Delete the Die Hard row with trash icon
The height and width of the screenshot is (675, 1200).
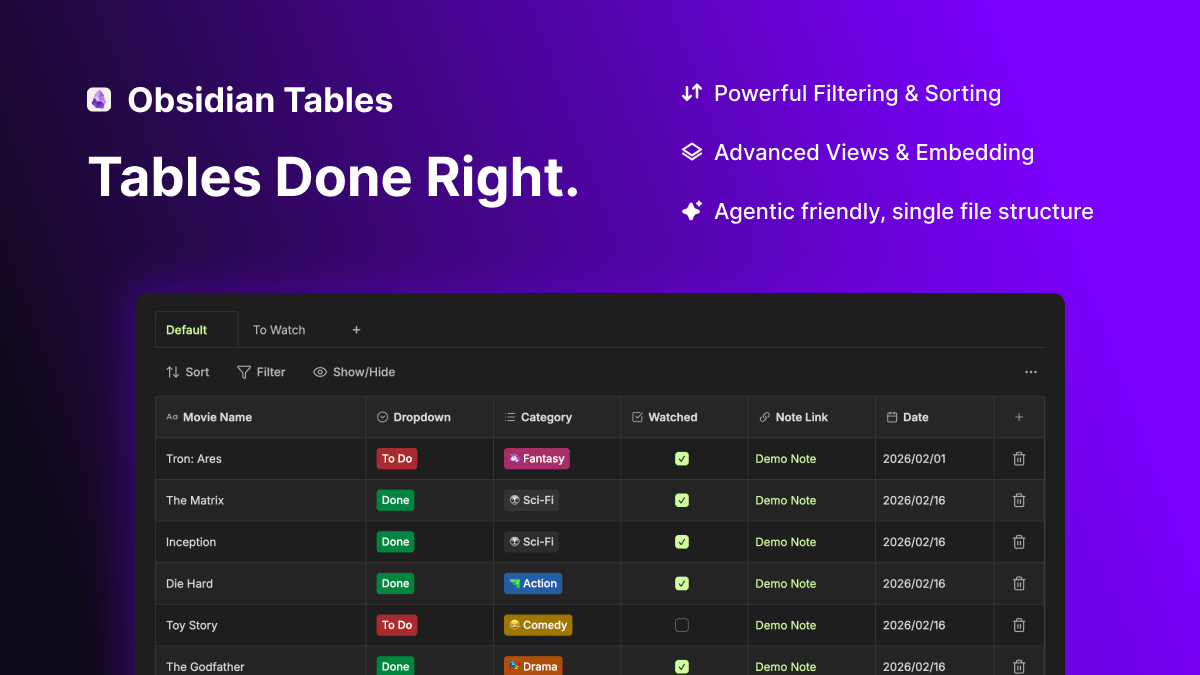pos(1019,583)
